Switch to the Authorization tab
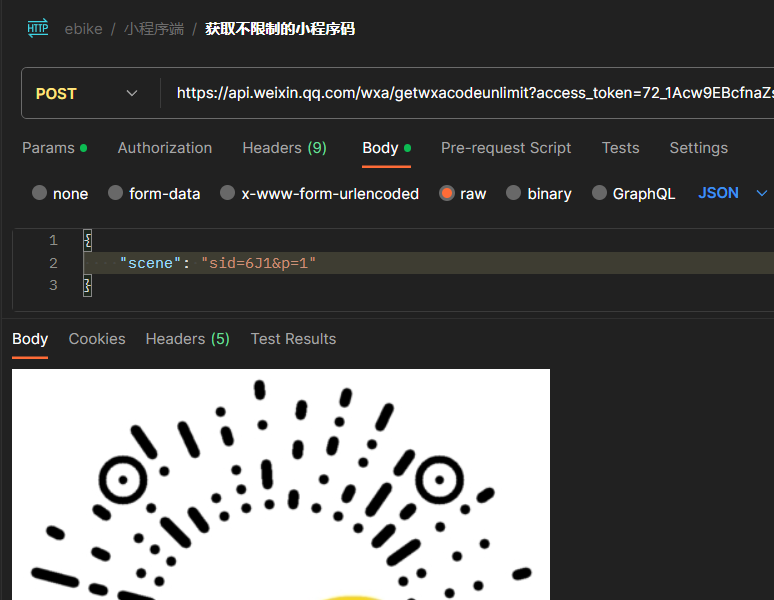The height and width of the screenshot is (600, 774). (165, 148)
